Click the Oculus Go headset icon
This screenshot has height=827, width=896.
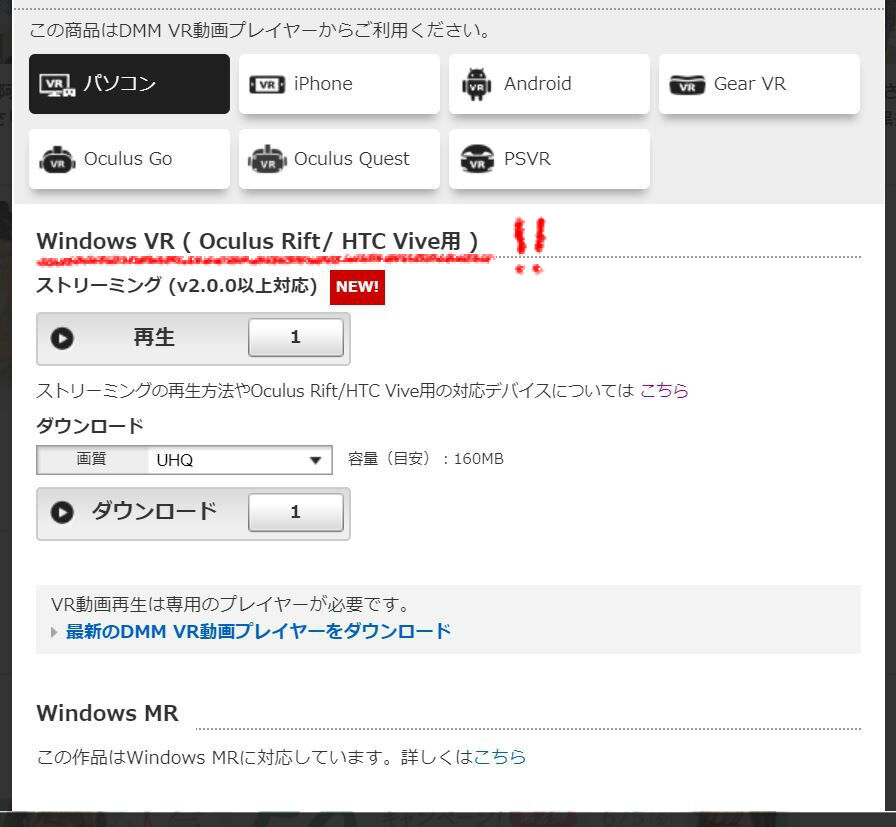click(x=57, y=159)
